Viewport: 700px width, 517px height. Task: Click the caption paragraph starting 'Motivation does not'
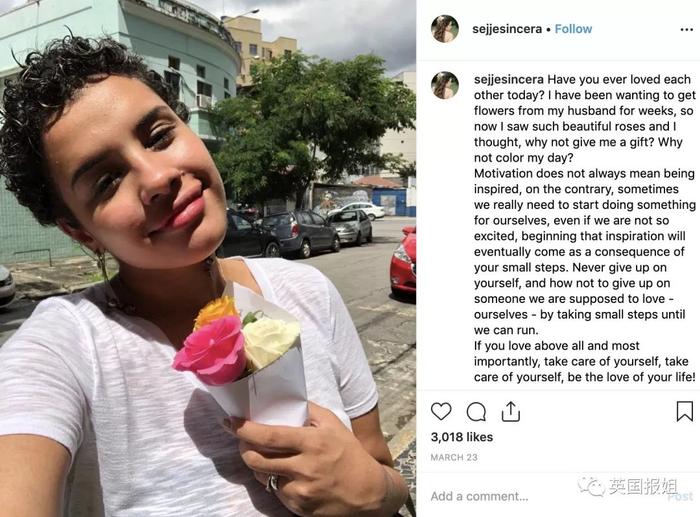584,251
